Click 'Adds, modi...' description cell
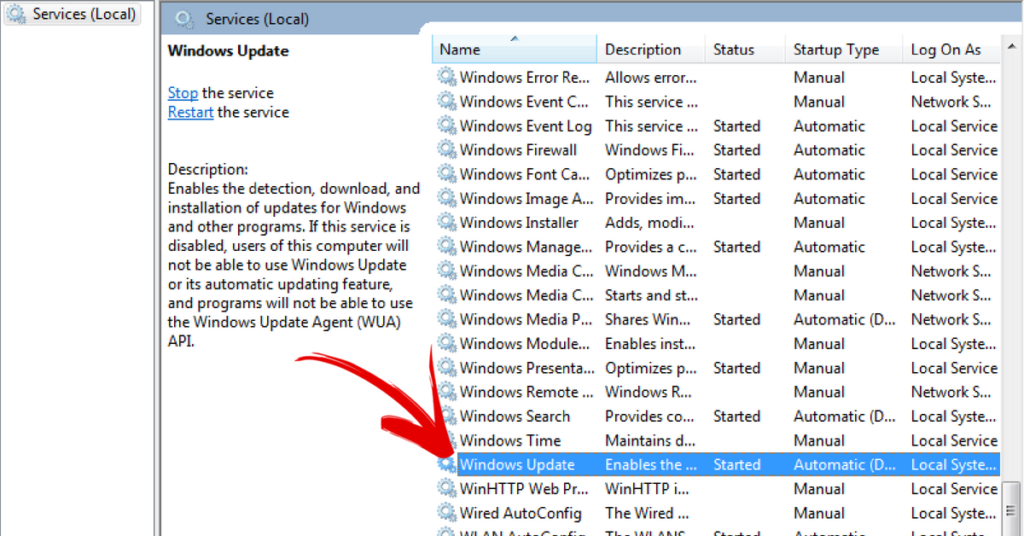This screenshot has height=536, width=1024. (x=649, y=223)
